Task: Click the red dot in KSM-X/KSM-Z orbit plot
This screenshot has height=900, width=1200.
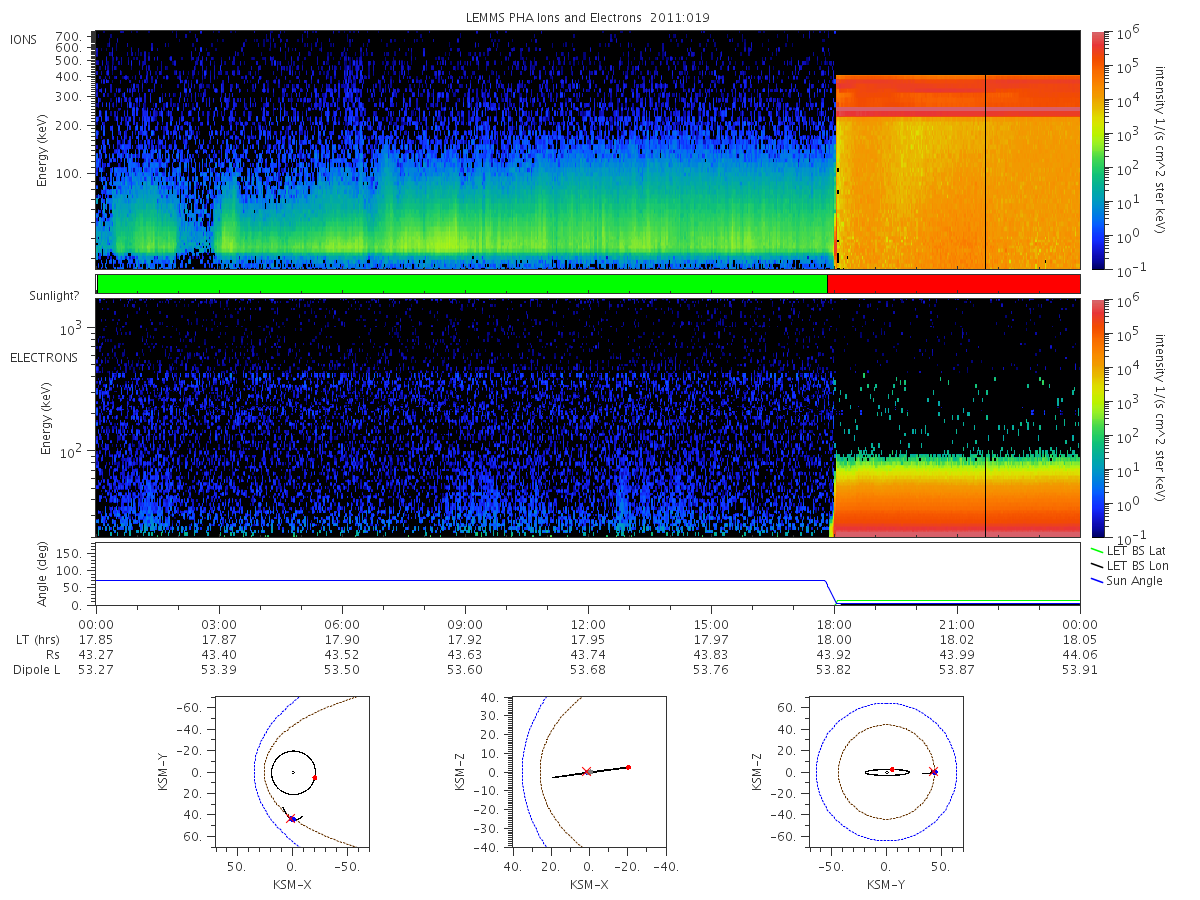Action: point(628,767)
